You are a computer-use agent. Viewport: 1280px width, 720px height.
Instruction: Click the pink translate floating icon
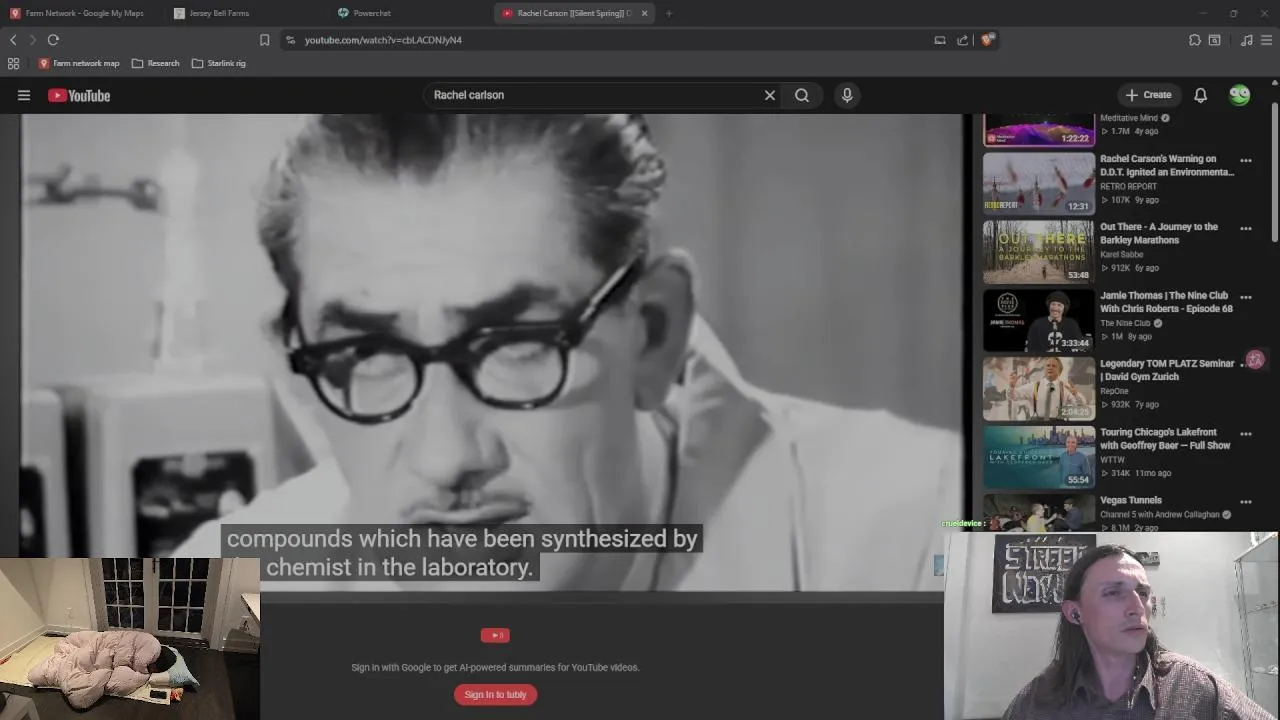pyautogui.click(x=1255, y=360)
